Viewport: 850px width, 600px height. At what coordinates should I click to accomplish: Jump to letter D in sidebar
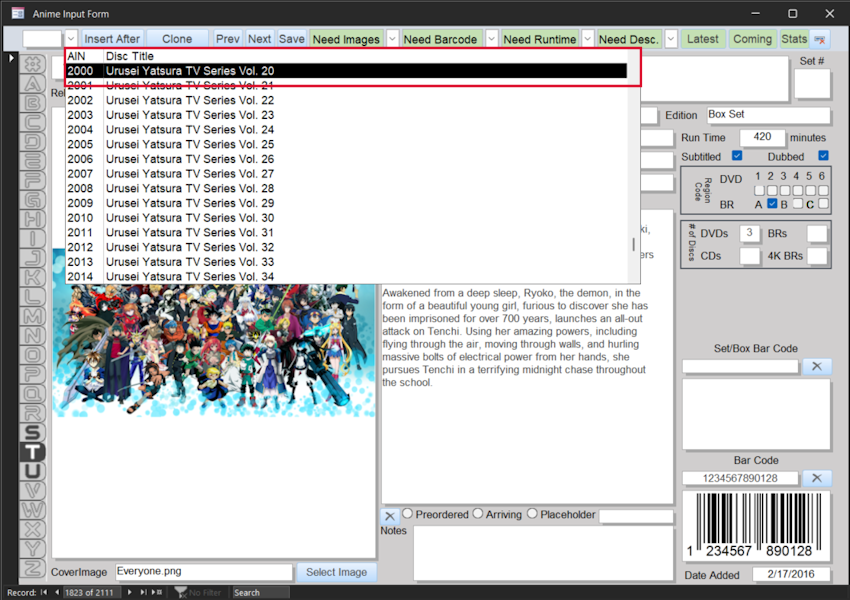[x=33, y=142]
